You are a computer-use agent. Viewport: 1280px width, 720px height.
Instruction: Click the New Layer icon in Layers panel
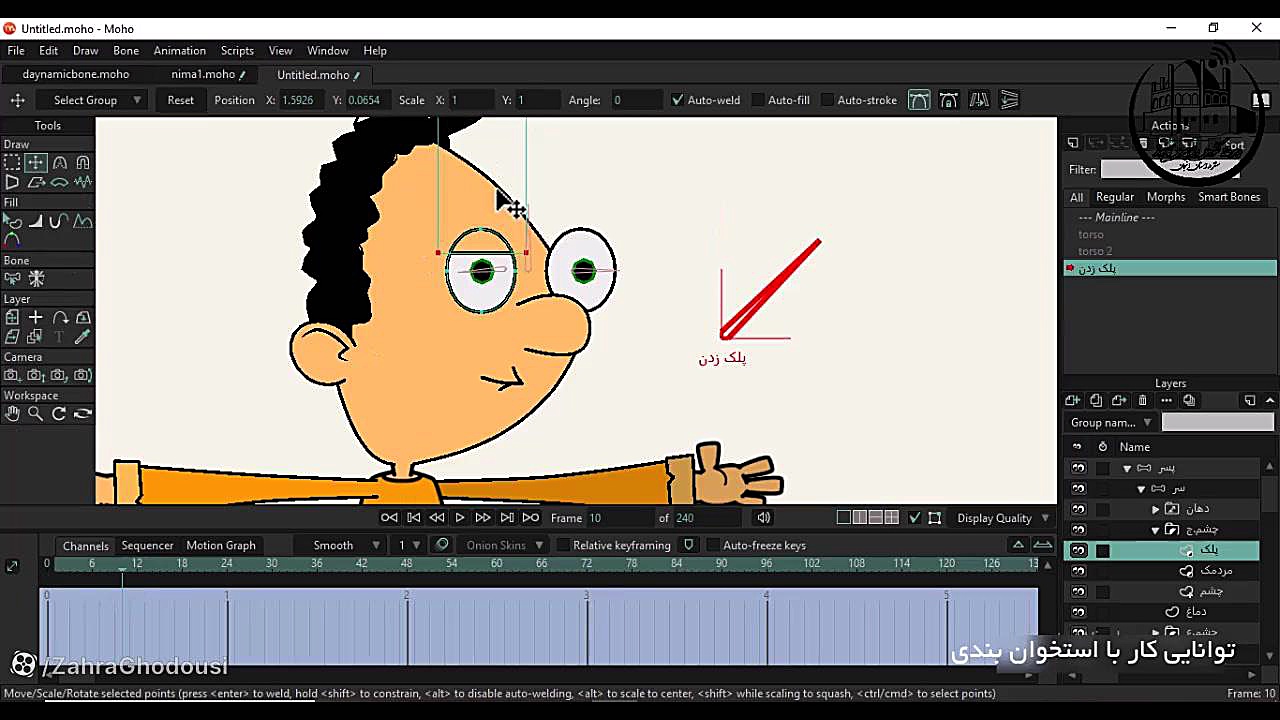[x=1073, y=401]
